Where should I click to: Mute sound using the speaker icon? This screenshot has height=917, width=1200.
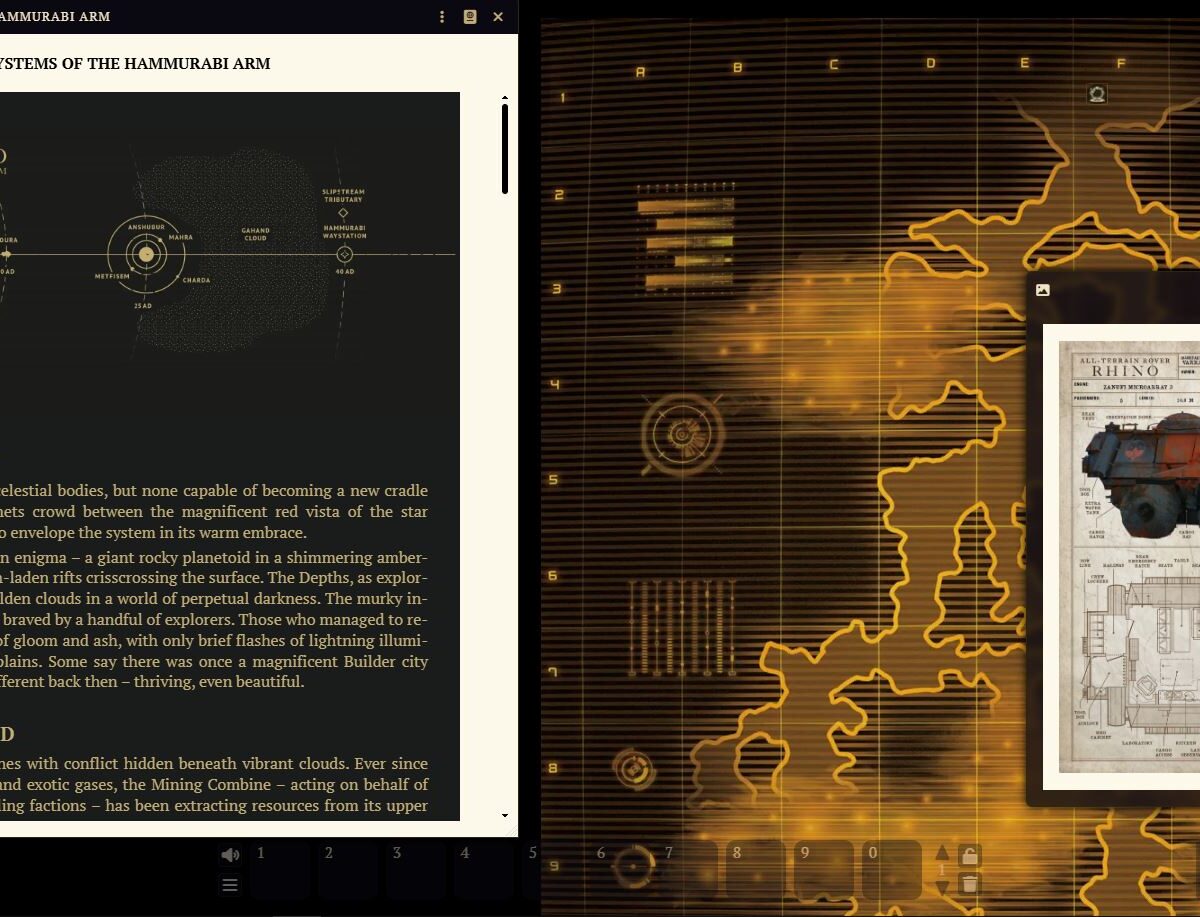[x=230, y=855]
